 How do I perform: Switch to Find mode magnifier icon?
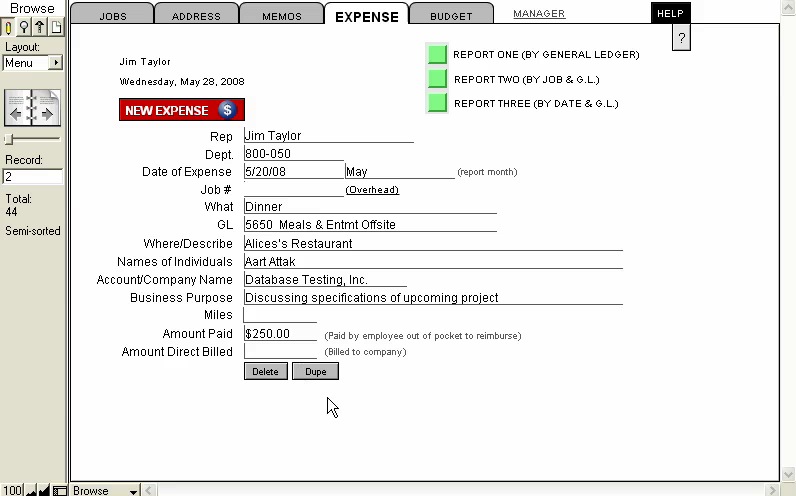(23, 27)
